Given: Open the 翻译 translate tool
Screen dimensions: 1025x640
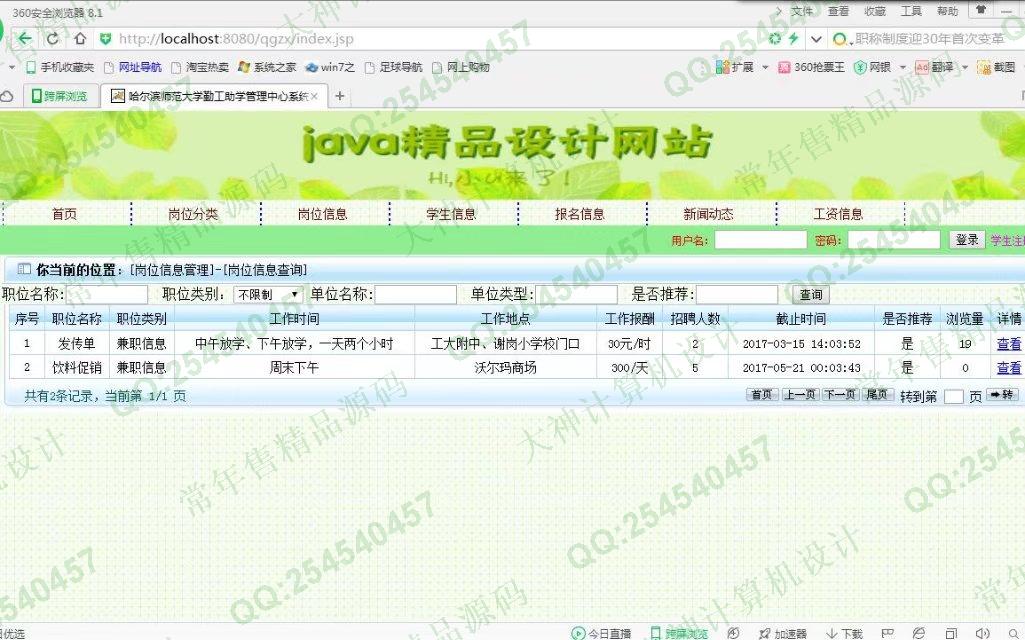Looking at the screenshot, I should coord(934,67).
